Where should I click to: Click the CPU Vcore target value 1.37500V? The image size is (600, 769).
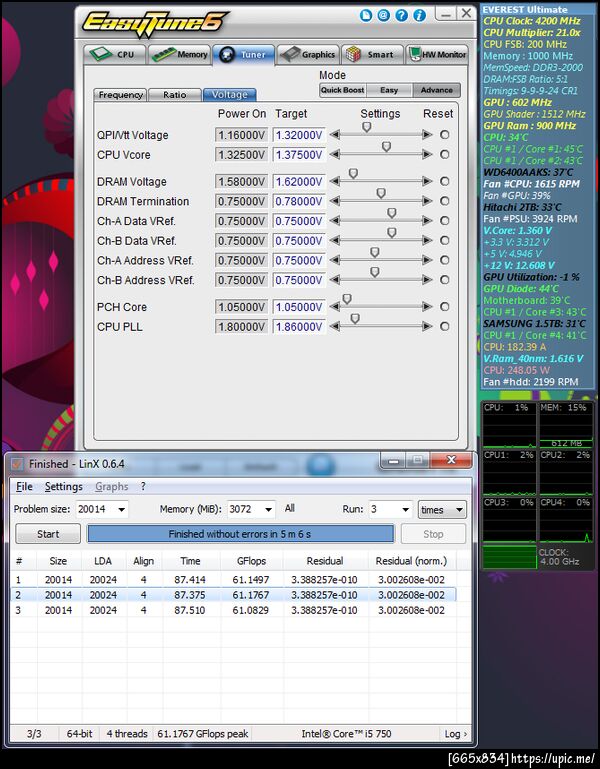point(299,155)
